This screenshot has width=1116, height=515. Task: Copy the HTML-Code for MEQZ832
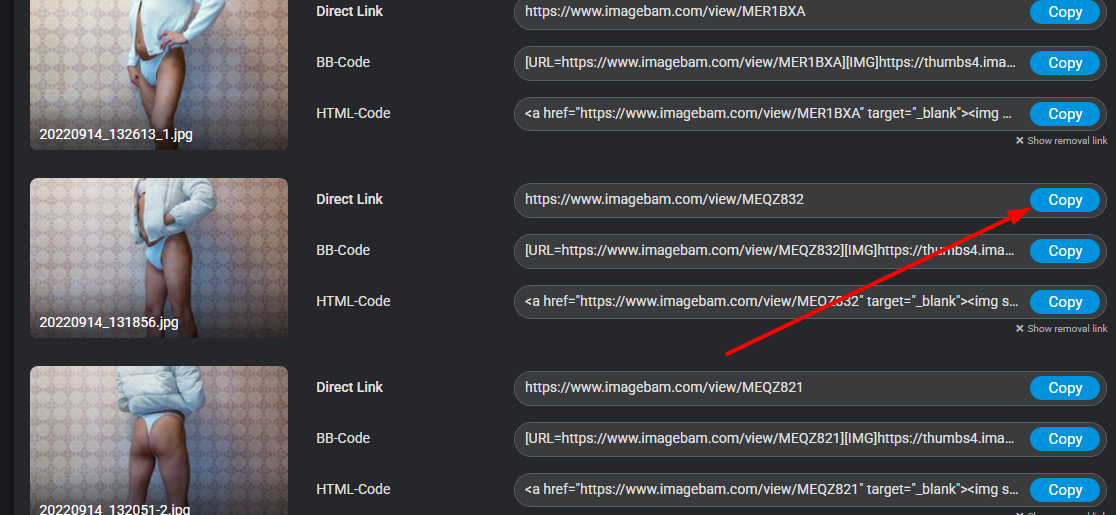point(1065,302)
